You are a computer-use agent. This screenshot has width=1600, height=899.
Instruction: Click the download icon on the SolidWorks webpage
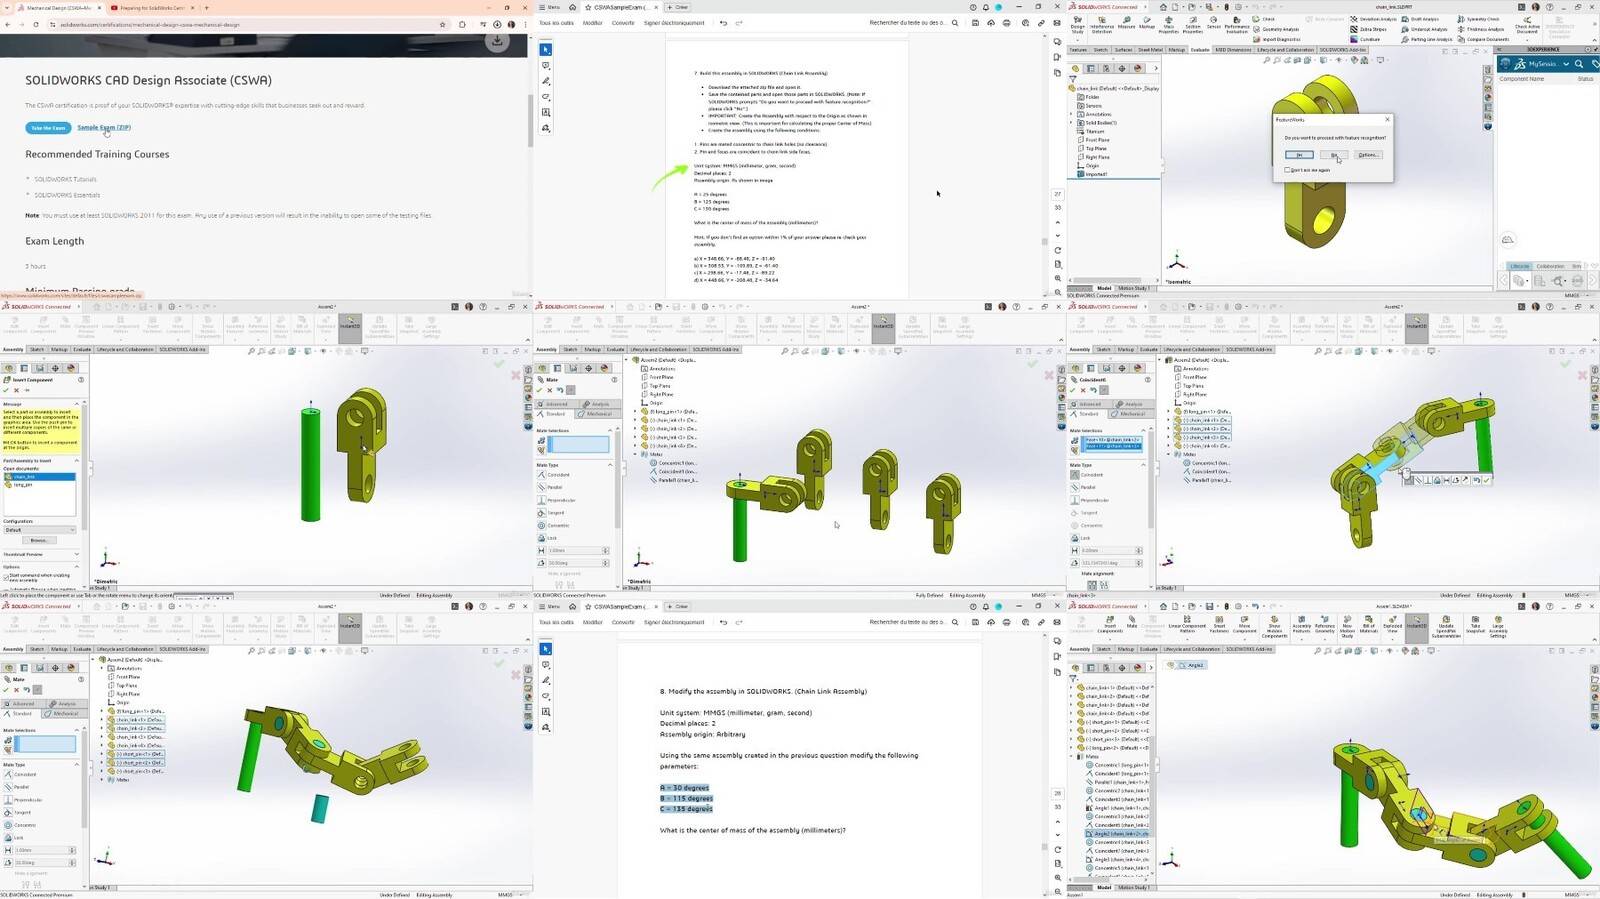pos(497,40)
